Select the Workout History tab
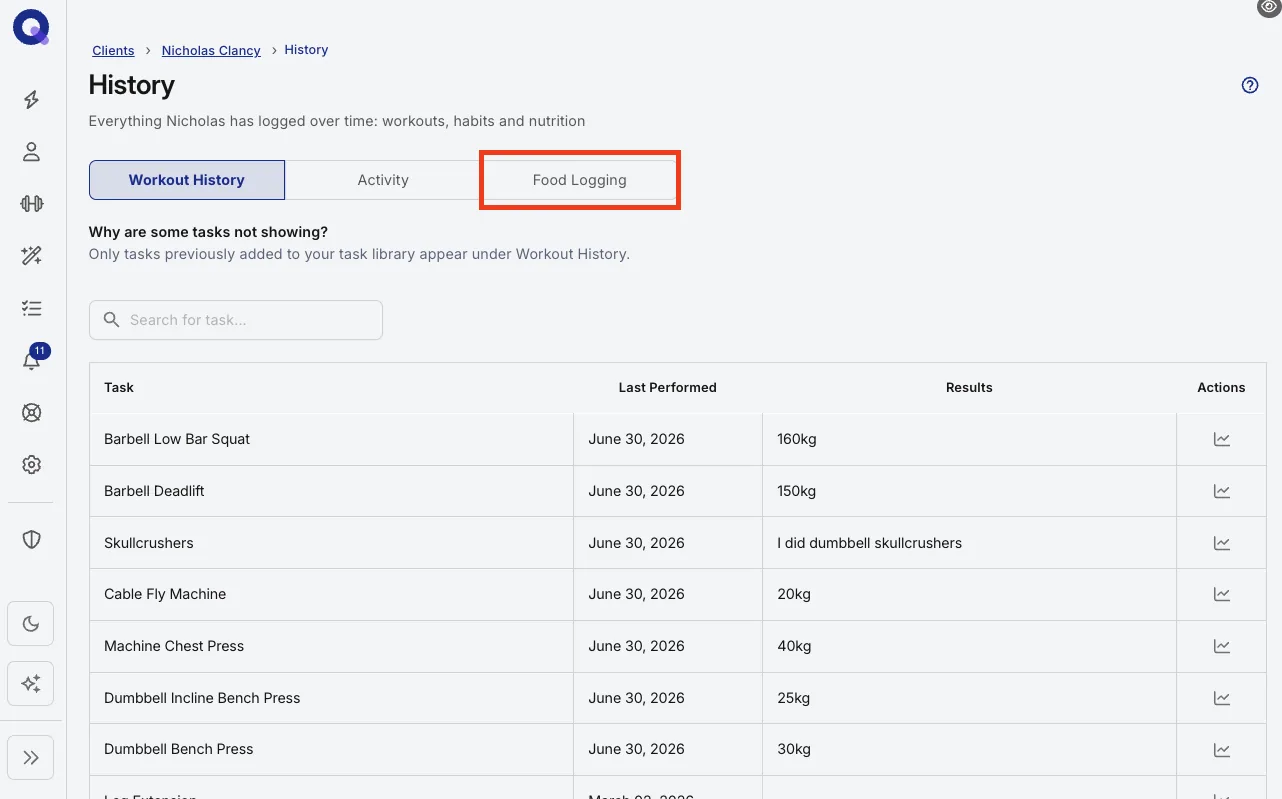The height and width of the screenshot is (799, 1282). 187,180
